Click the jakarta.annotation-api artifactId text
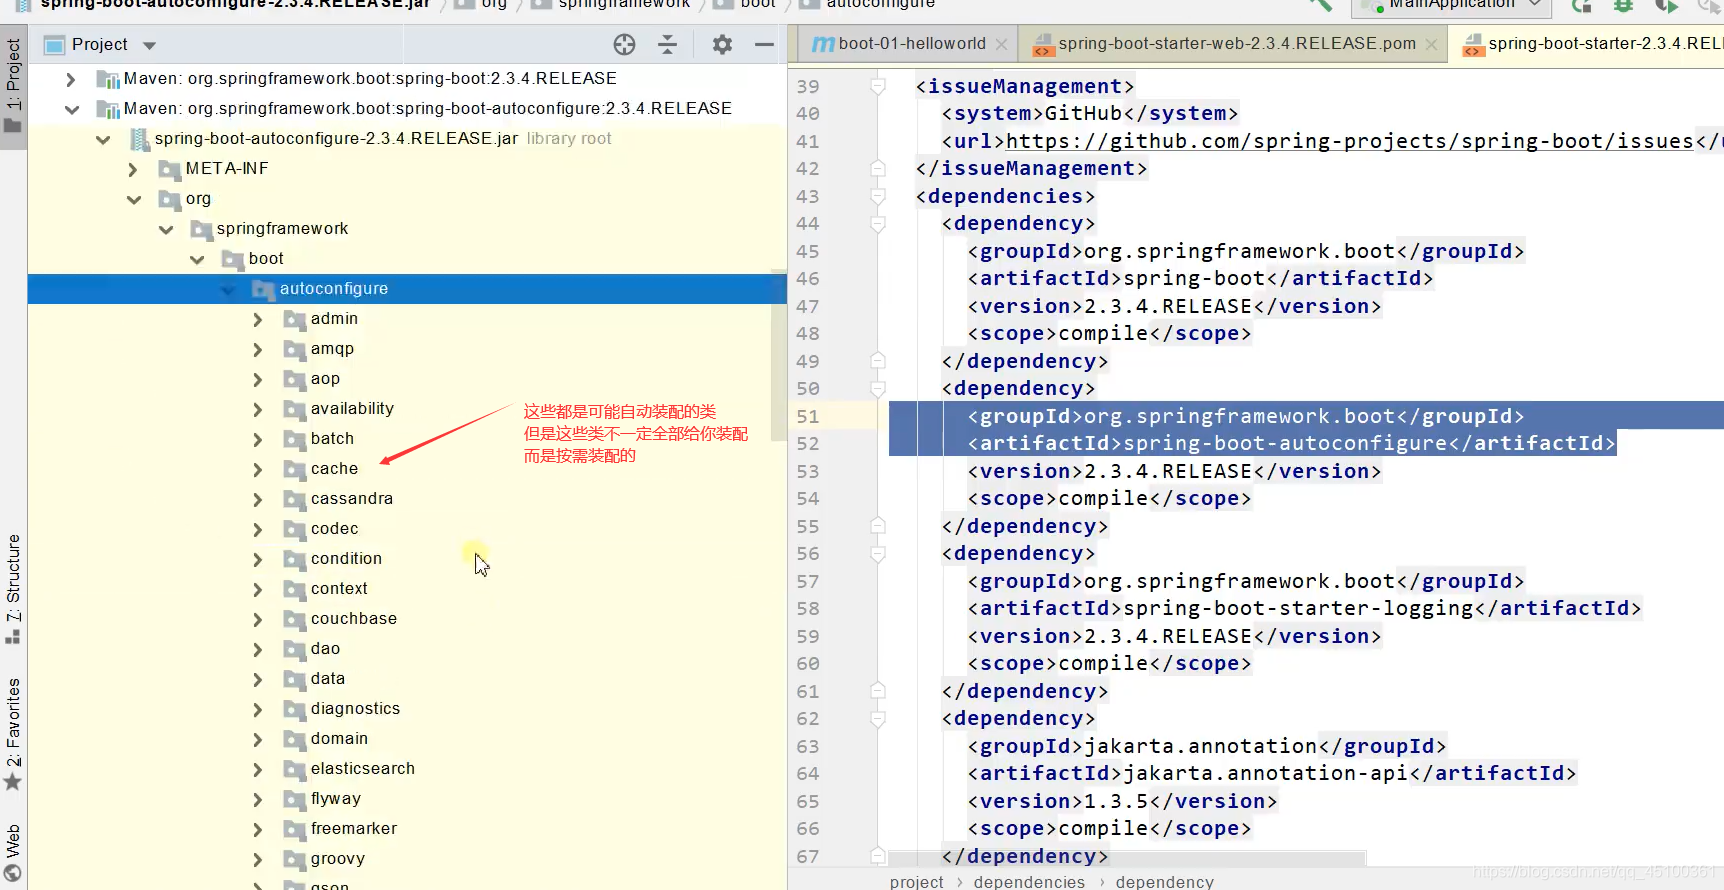Viewport: 1724px width, 890px height. [x=1266, y=773]
